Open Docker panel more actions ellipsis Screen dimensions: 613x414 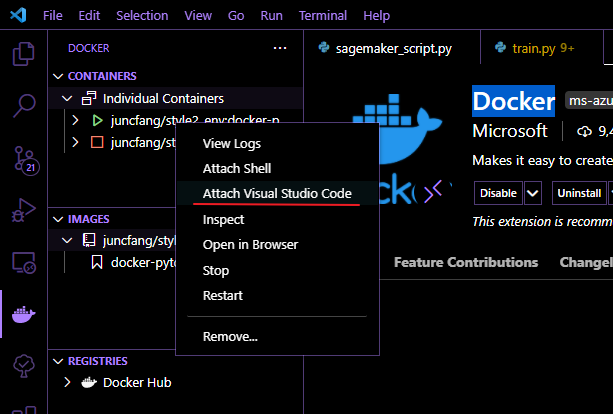tap(280, 48)
